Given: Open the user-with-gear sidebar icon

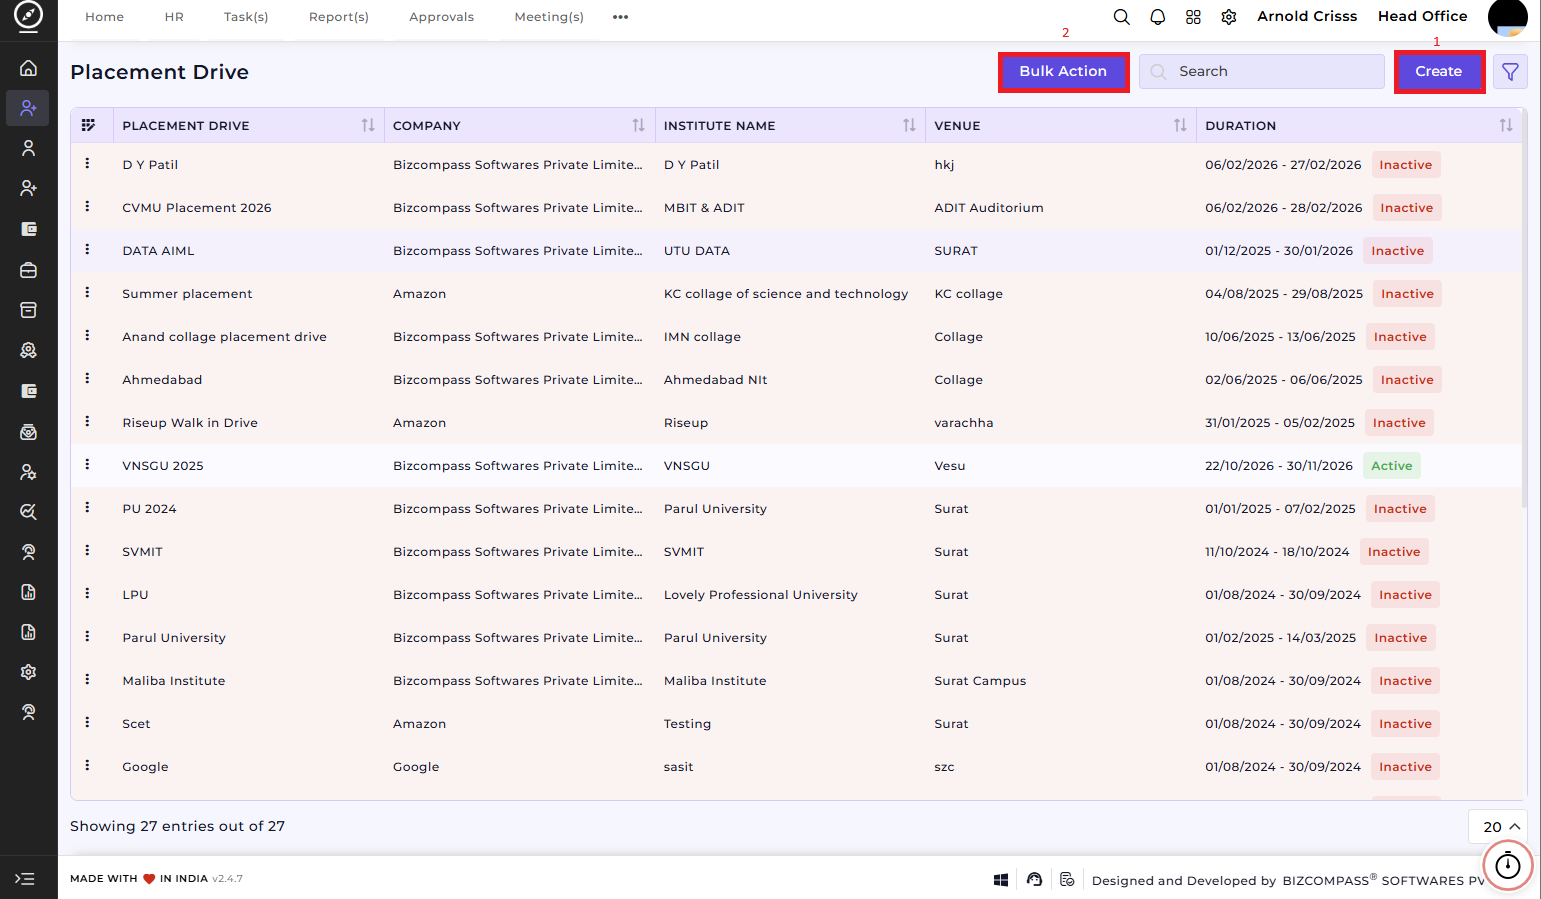Looking at the screenshot, I should tap(28, 472).
